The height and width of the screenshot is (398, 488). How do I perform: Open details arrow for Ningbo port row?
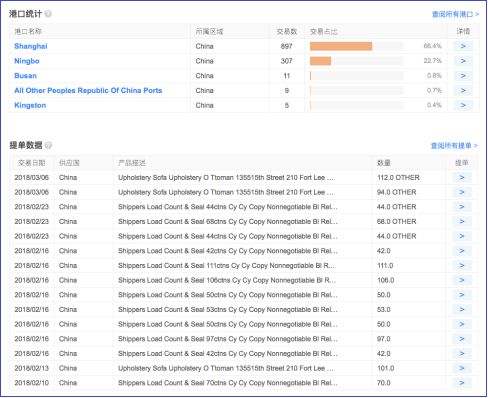coord(463,61)
